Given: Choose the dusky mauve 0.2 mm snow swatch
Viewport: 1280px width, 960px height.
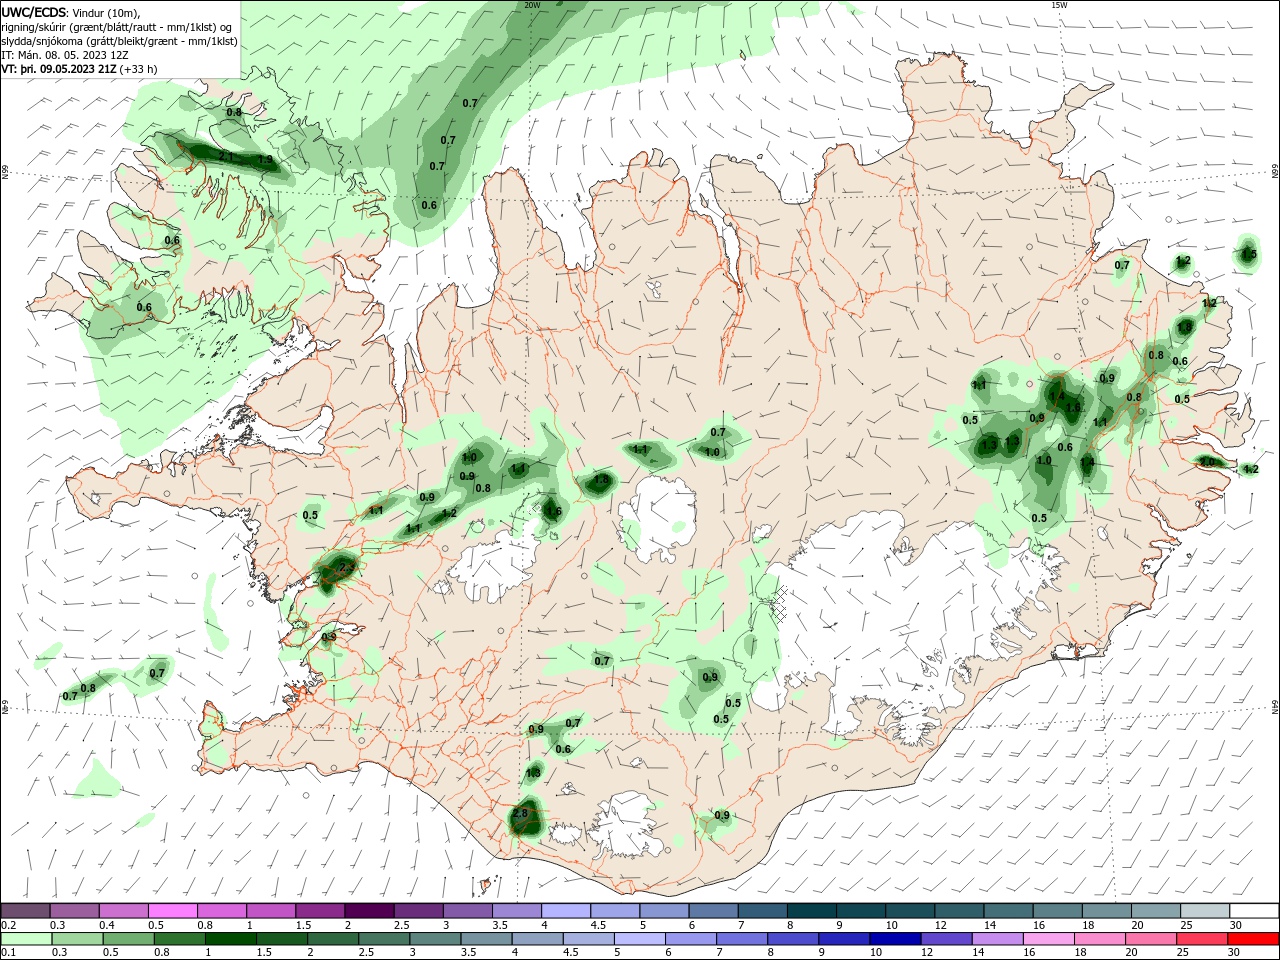Looking at the screenshot, I should [25, 910].
